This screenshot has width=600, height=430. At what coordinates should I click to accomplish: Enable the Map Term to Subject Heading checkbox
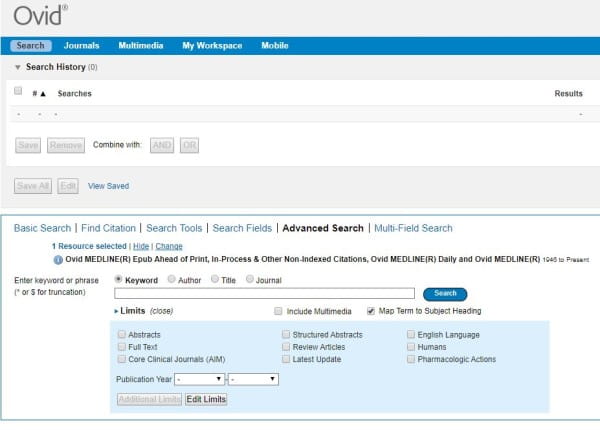pyautogui.click(x=372, y=311)
